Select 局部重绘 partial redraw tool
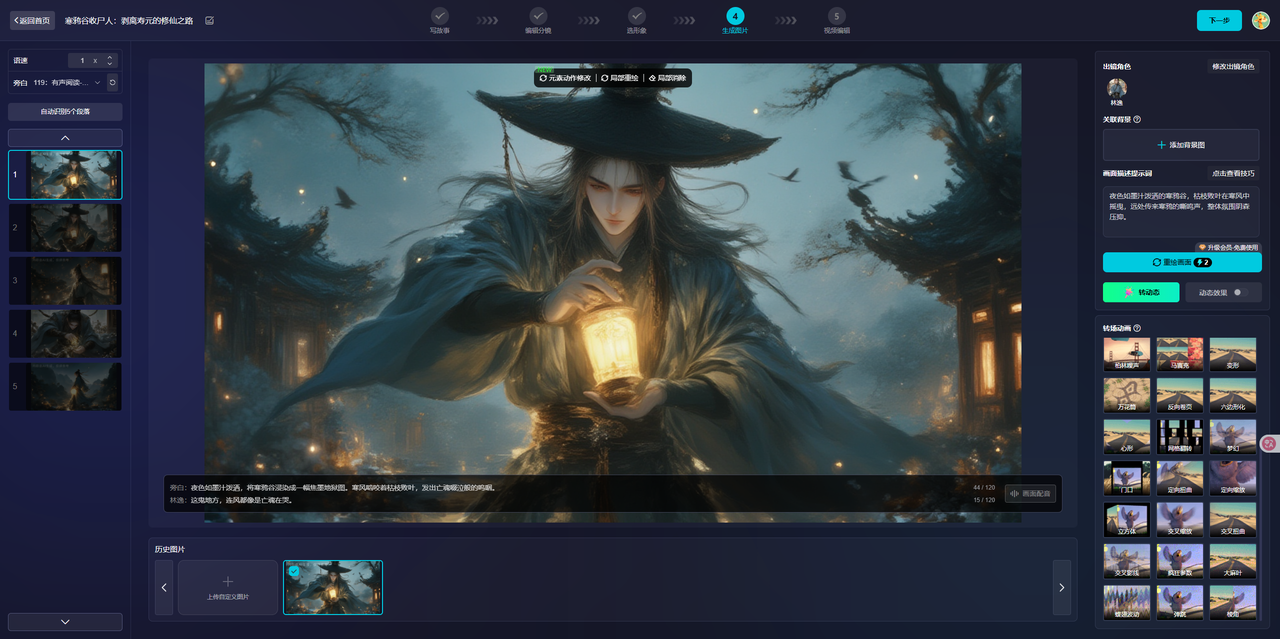Viewport: 1280px width, 639px height. [x=619, y=77]
